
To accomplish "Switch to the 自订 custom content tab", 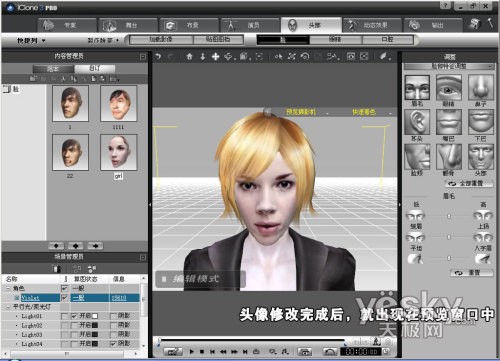I will (95, 69).
